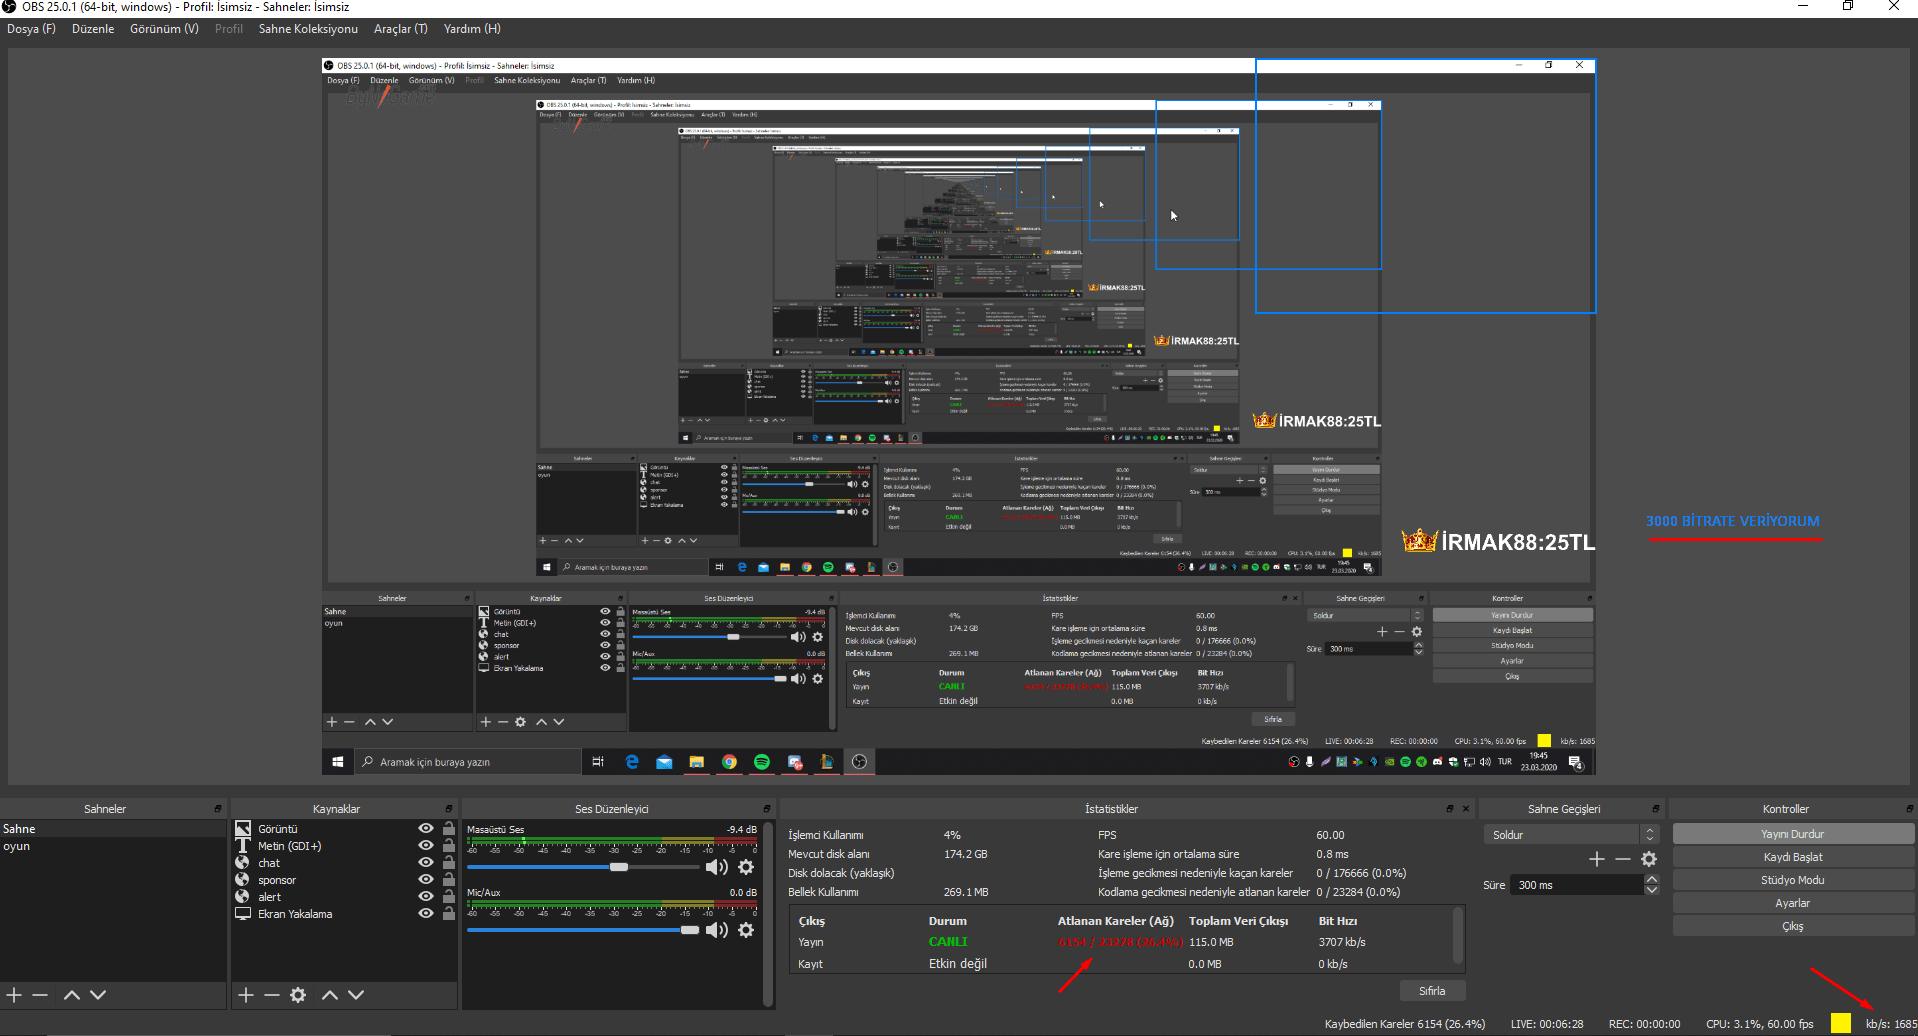Click the Süre 300 ms duration field
The height and width of the screenshot is (1036, 1918).
pos(1578,885)
